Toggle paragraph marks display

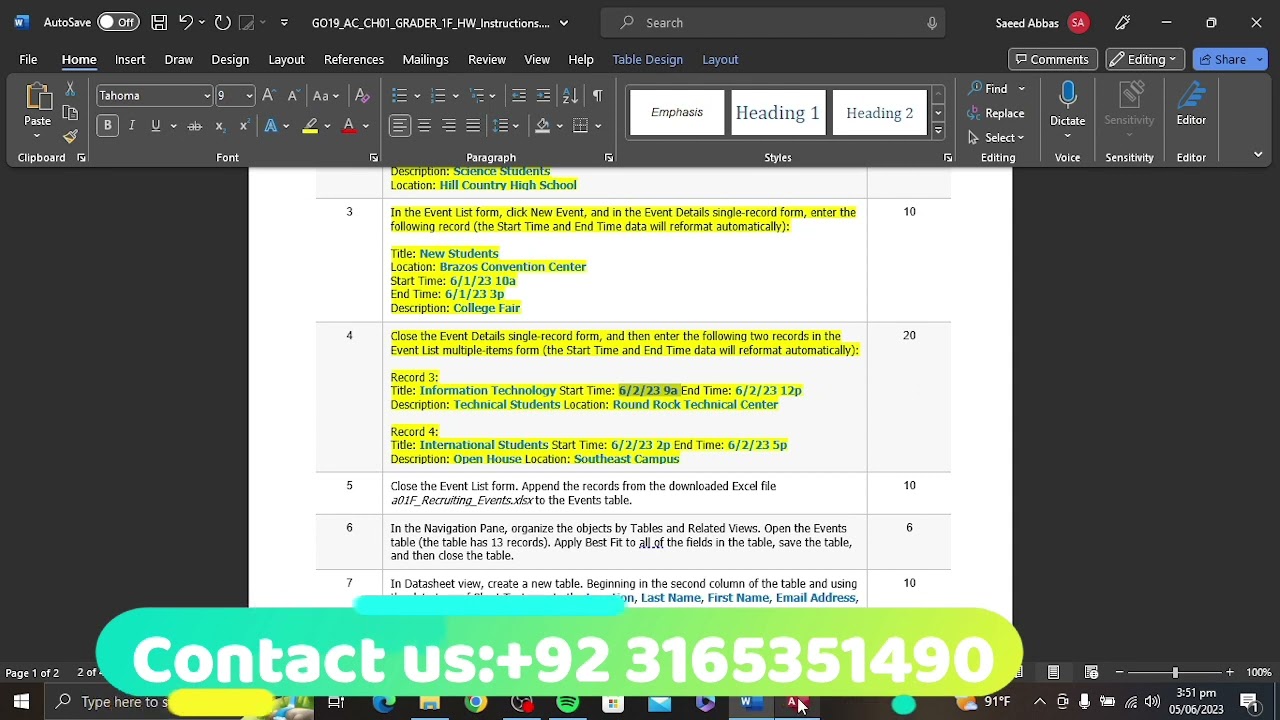pyautogui.click(x=597, y=96)
